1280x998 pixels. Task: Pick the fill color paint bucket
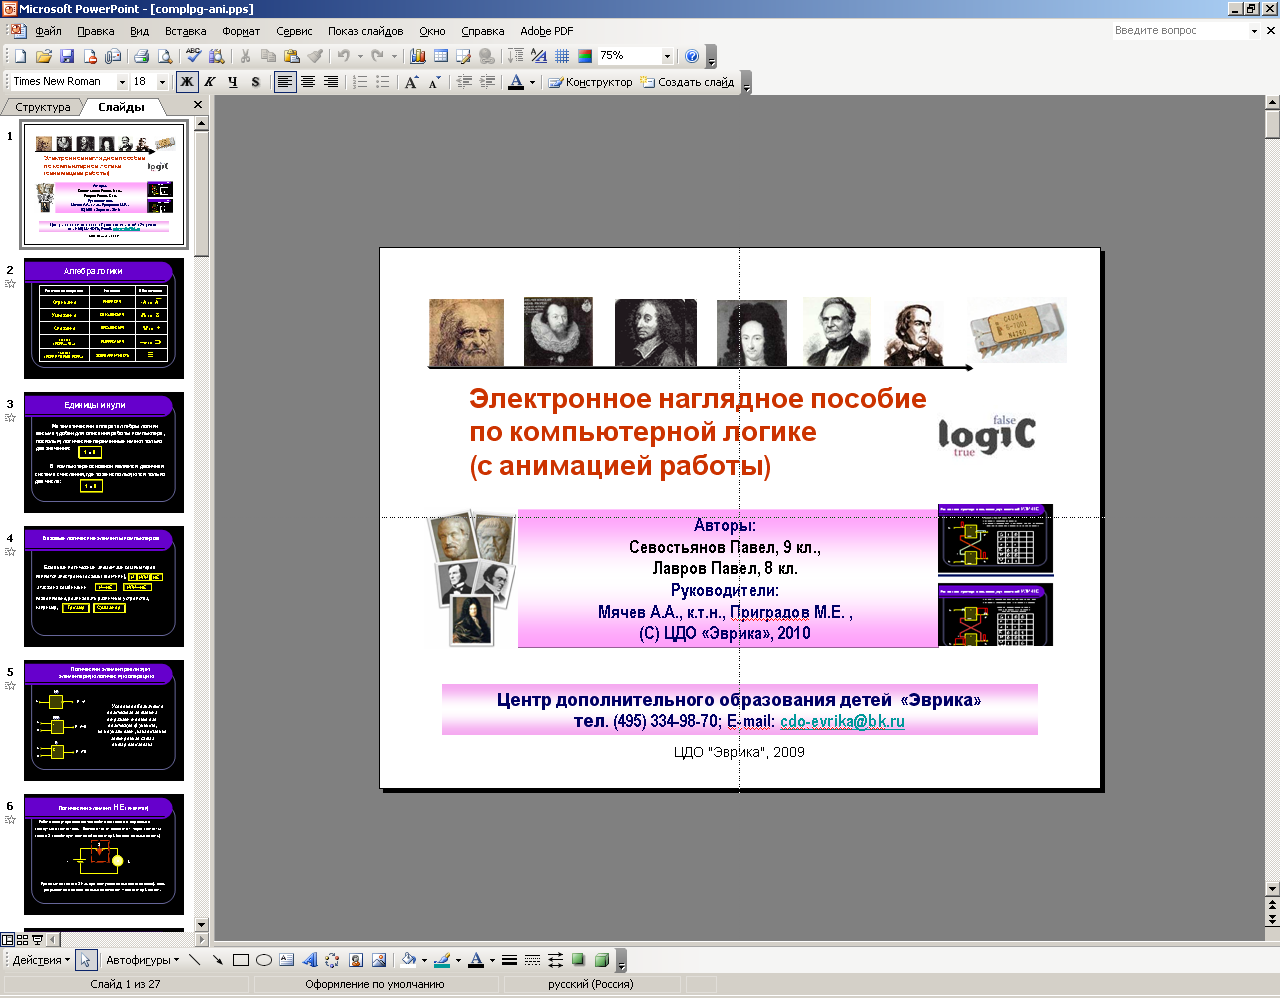[408, 960]
